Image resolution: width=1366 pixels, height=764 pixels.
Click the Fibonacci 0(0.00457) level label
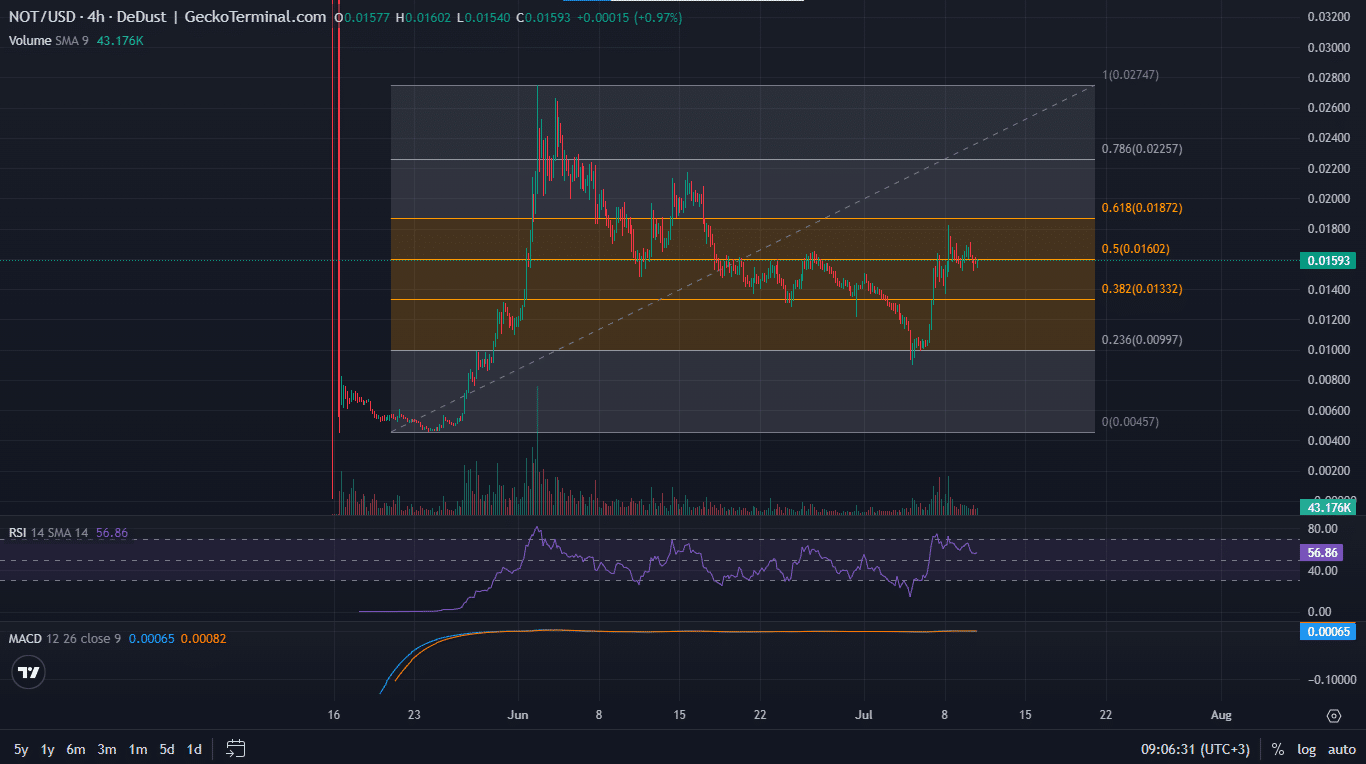1130,422
